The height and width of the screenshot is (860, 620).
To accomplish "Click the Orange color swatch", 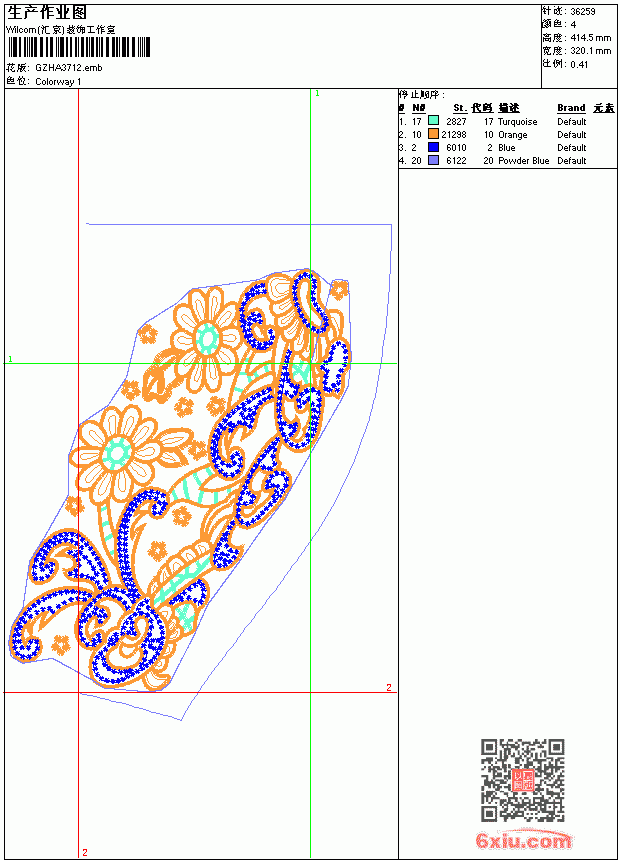I will pos(433,134).
